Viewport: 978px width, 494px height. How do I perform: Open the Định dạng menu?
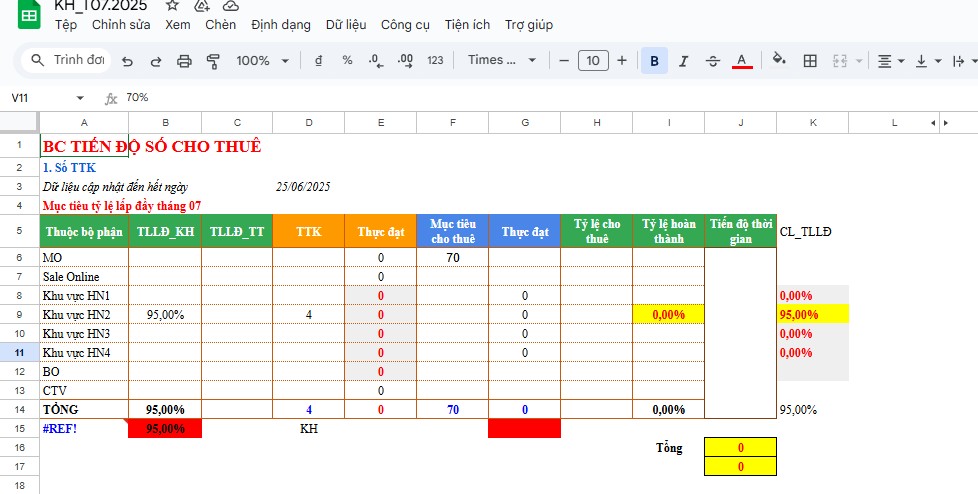(281, 25)
